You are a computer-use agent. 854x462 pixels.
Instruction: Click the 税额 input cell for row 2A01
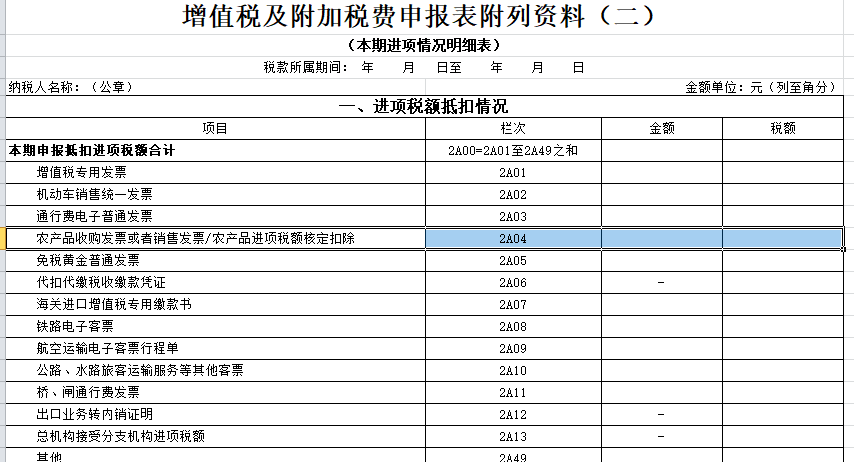click(x=783, y=173)
